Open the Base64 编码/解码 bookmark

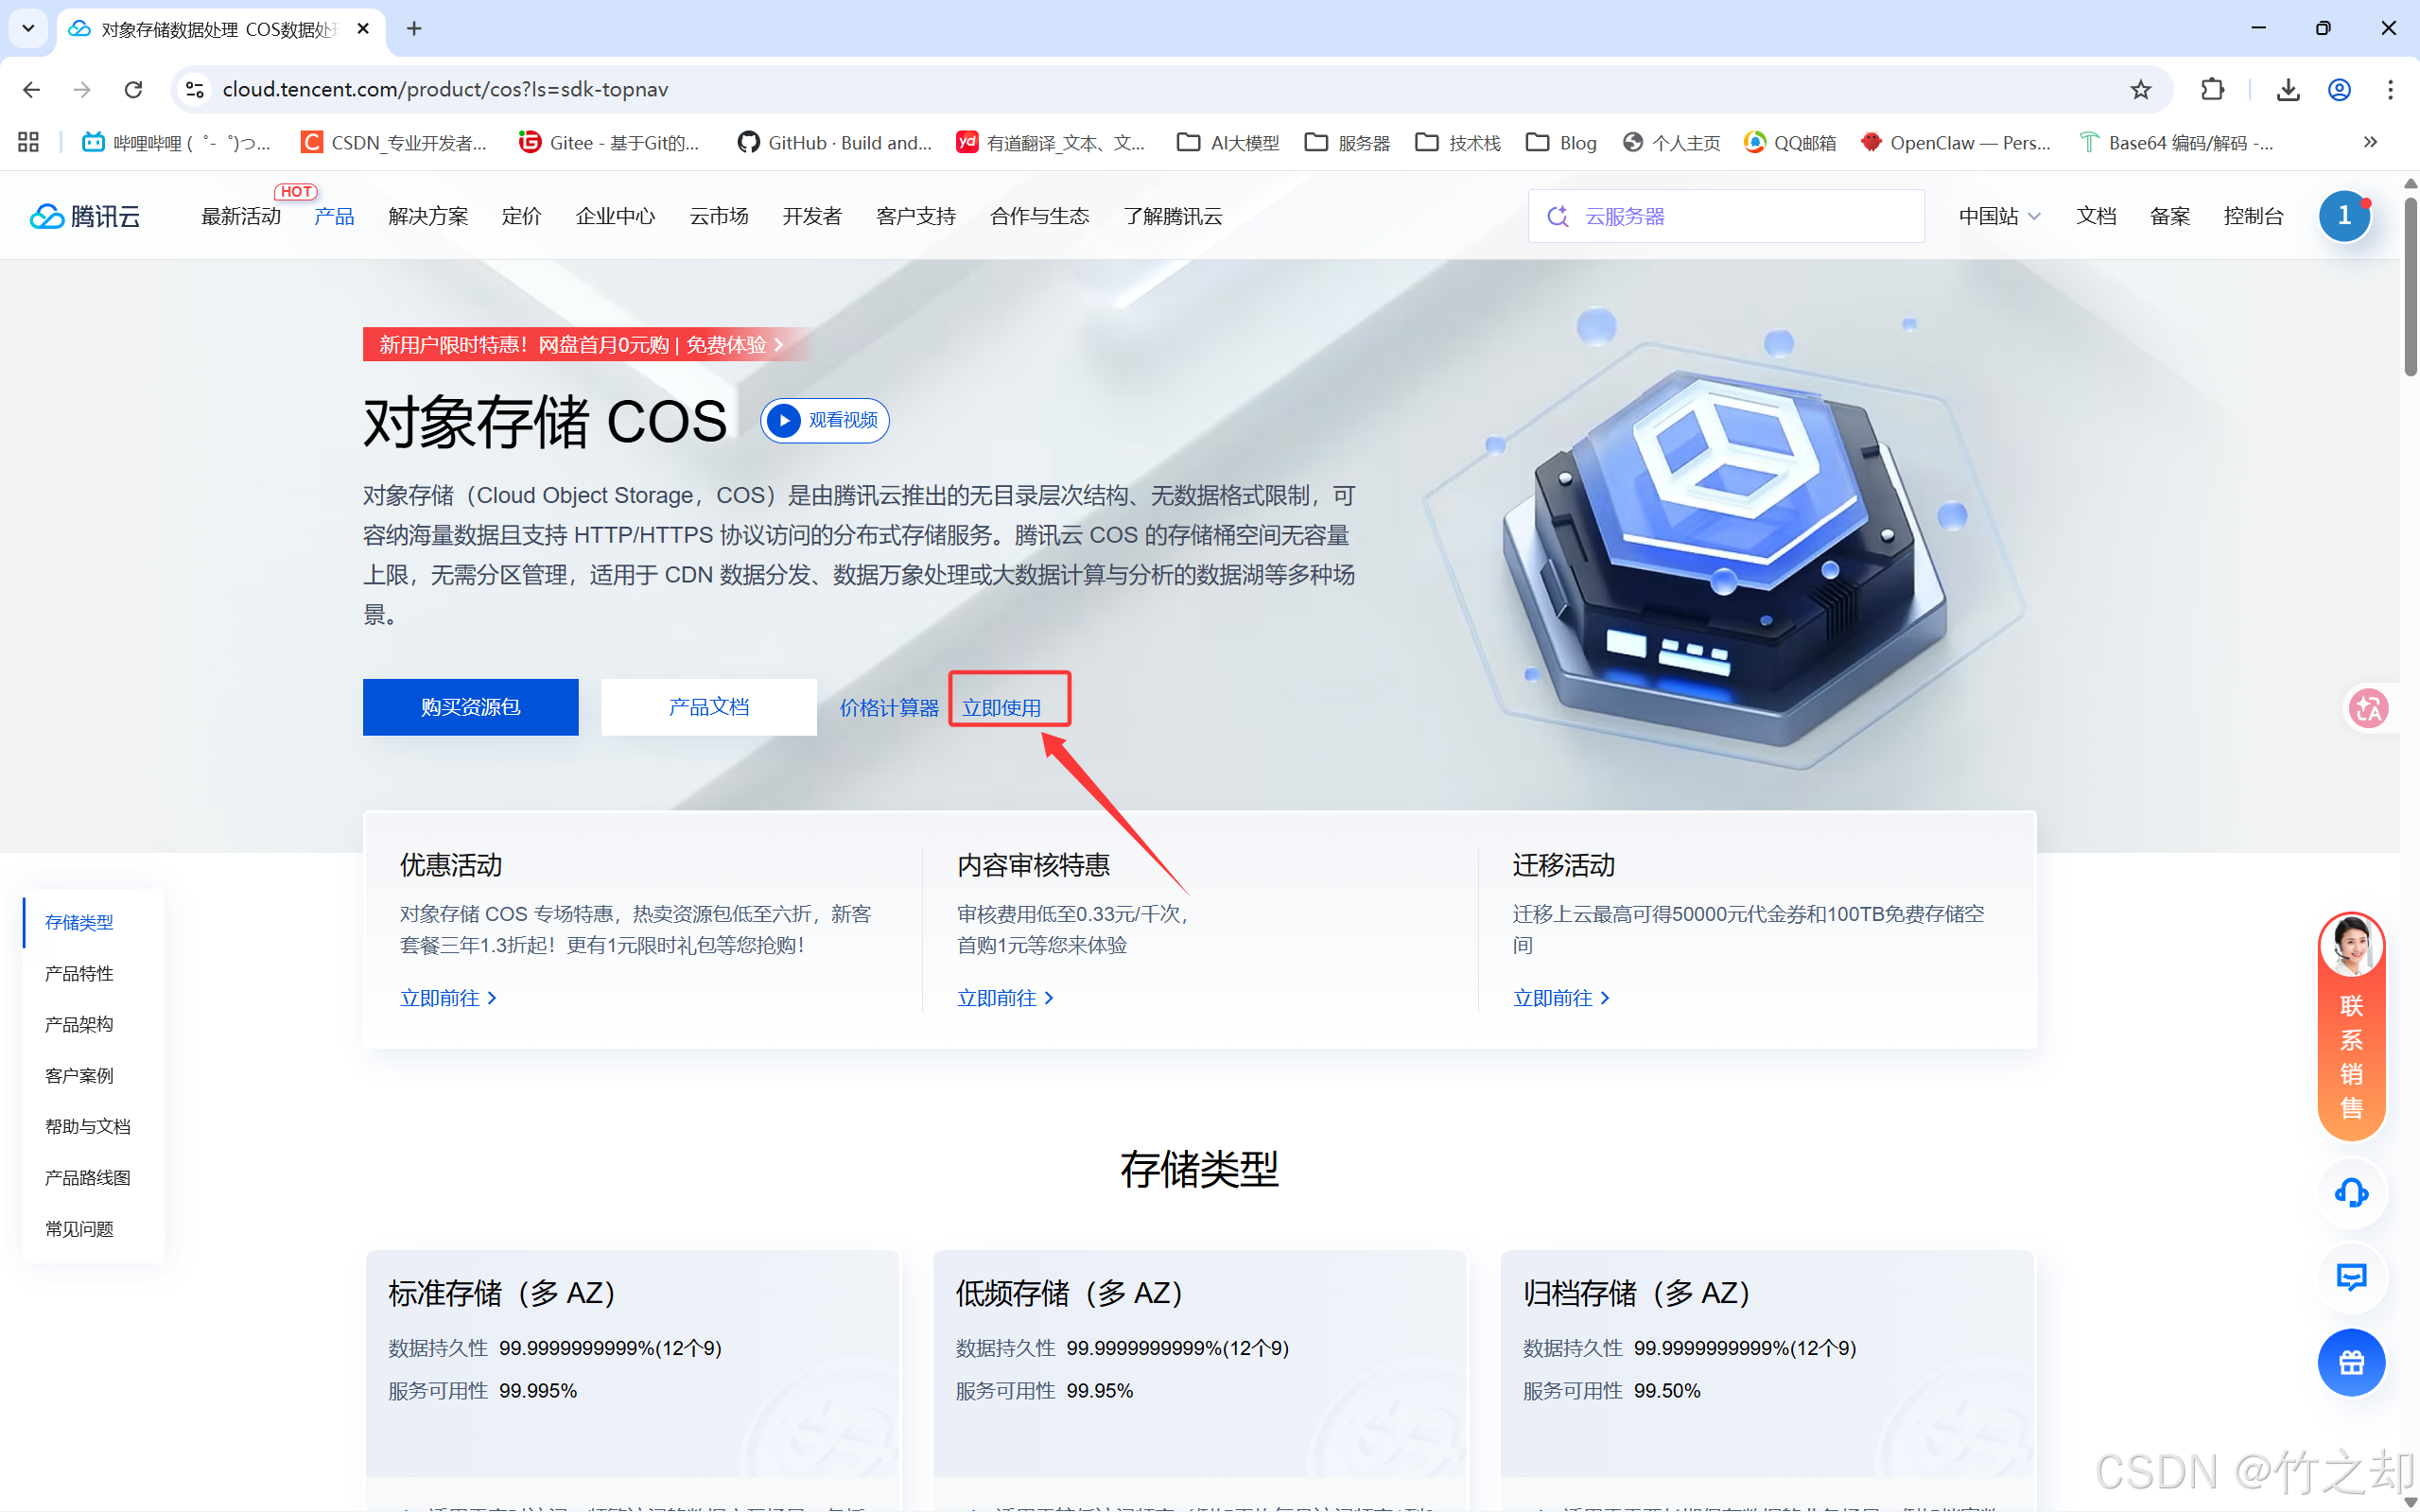click(x=2176, y=143)
